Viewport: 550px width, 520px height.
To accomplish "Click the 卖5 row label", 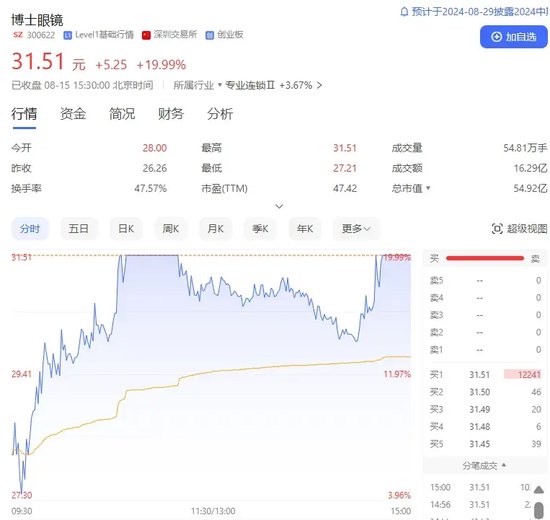I will point(437,280).
